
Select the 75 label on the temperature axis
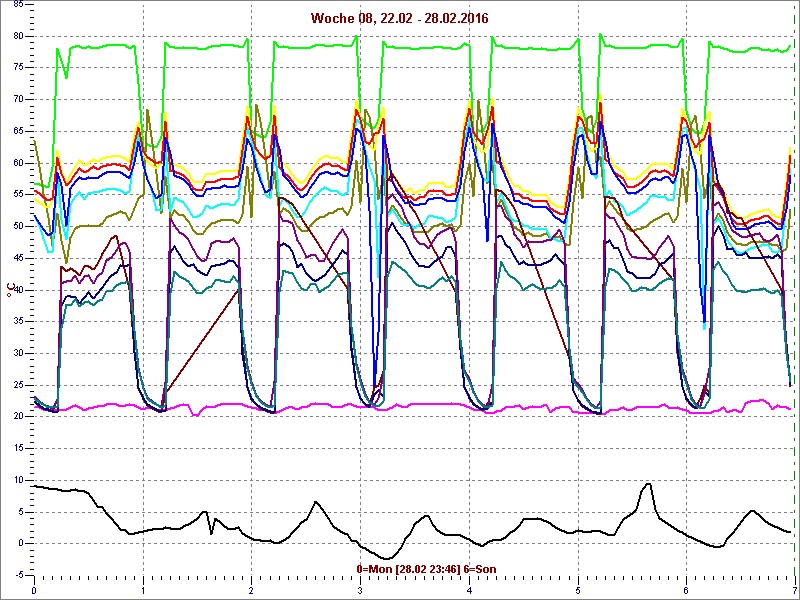point(18,68)
